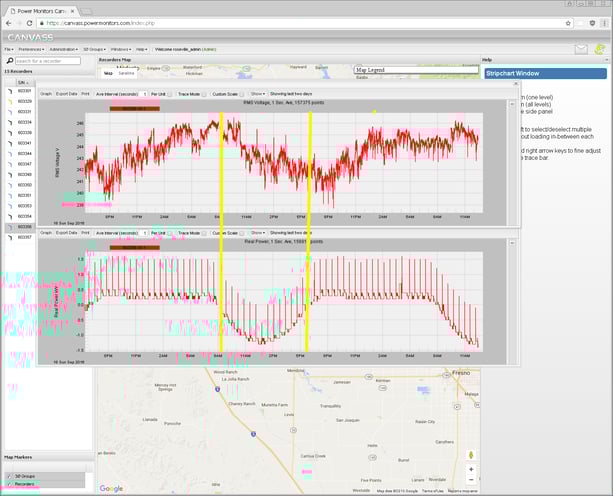Go back with the browser back arrow

tap(9, 23)
